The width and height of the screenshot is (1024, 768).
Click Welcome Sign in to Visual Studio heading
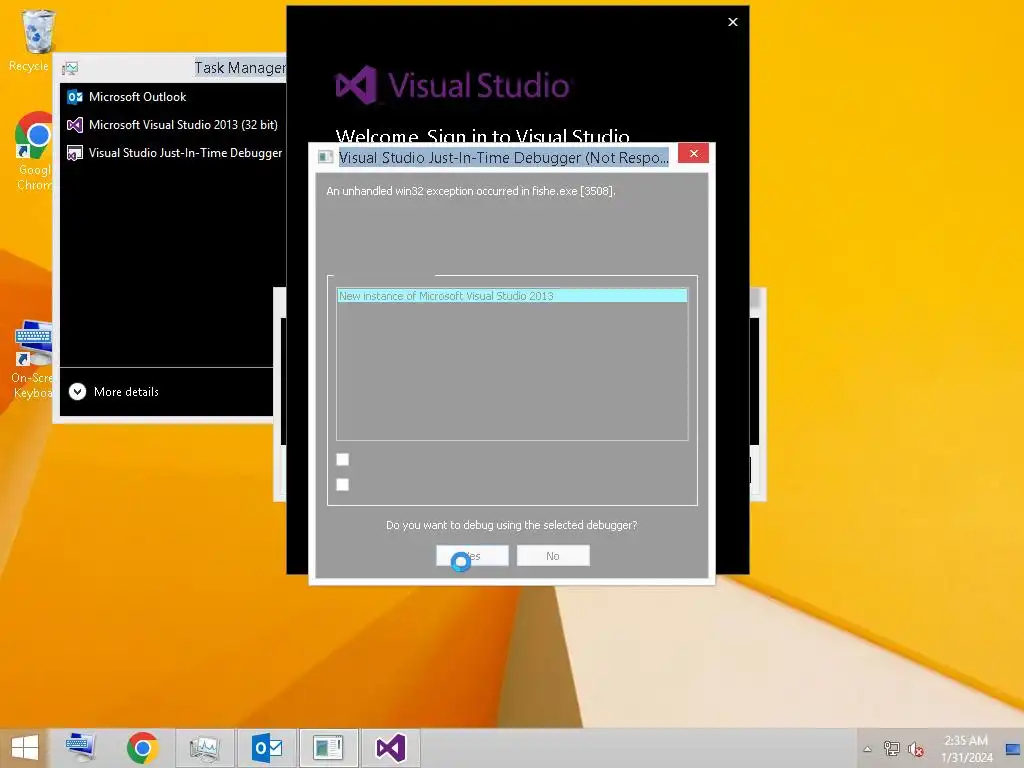pos(483,135)
